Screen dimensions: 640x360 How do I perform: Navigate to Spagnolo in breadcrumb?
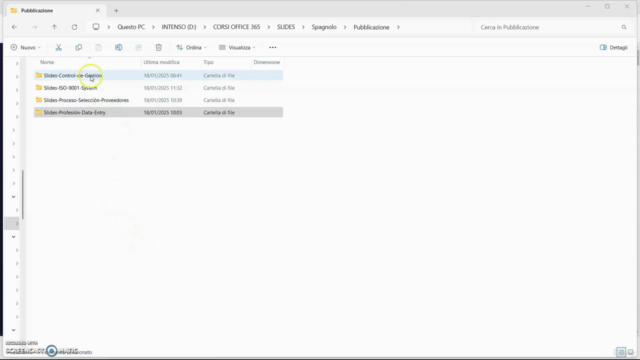(324, 27)
